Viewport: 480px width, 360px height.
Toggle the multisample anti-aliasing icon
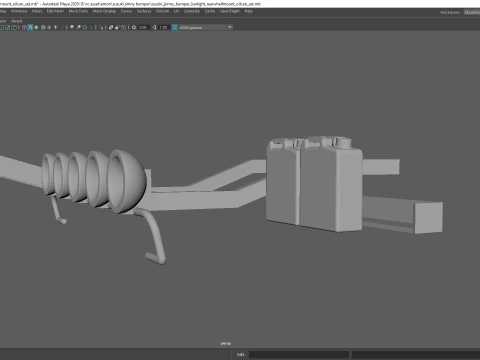click(x=85, y=27)
